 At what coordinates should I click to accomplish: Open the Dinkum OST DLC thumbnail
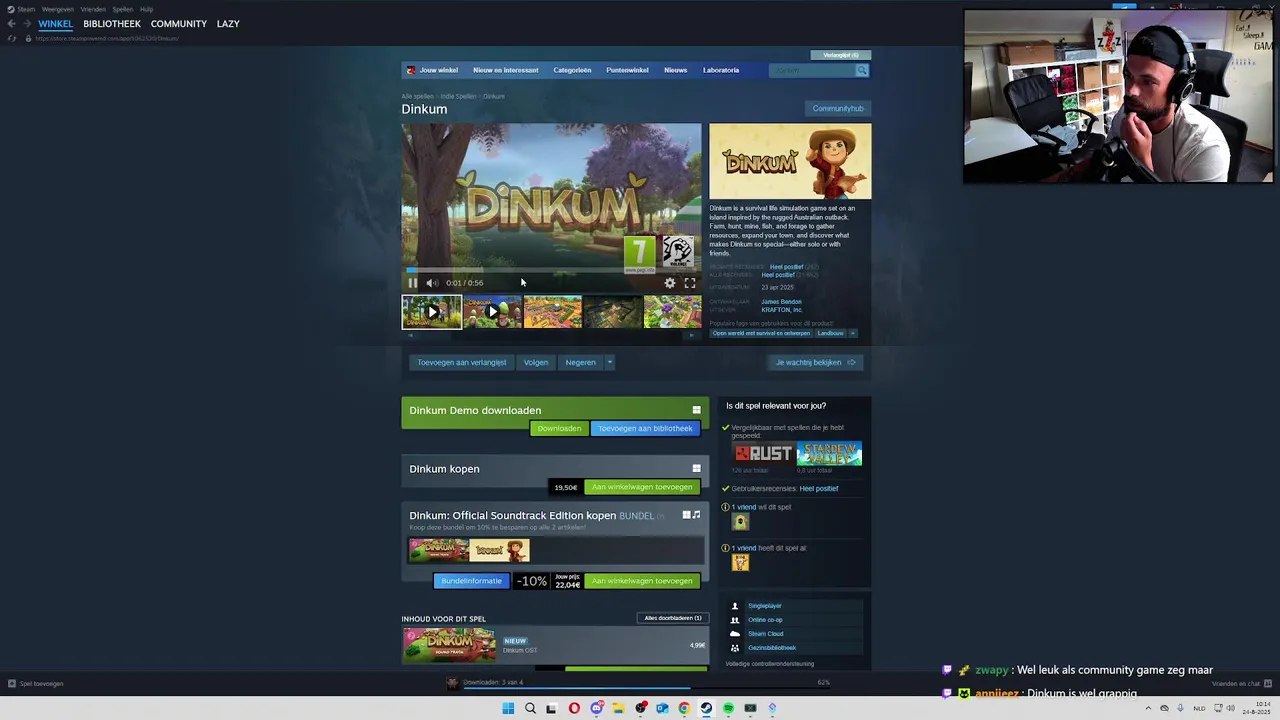point(449,645)
